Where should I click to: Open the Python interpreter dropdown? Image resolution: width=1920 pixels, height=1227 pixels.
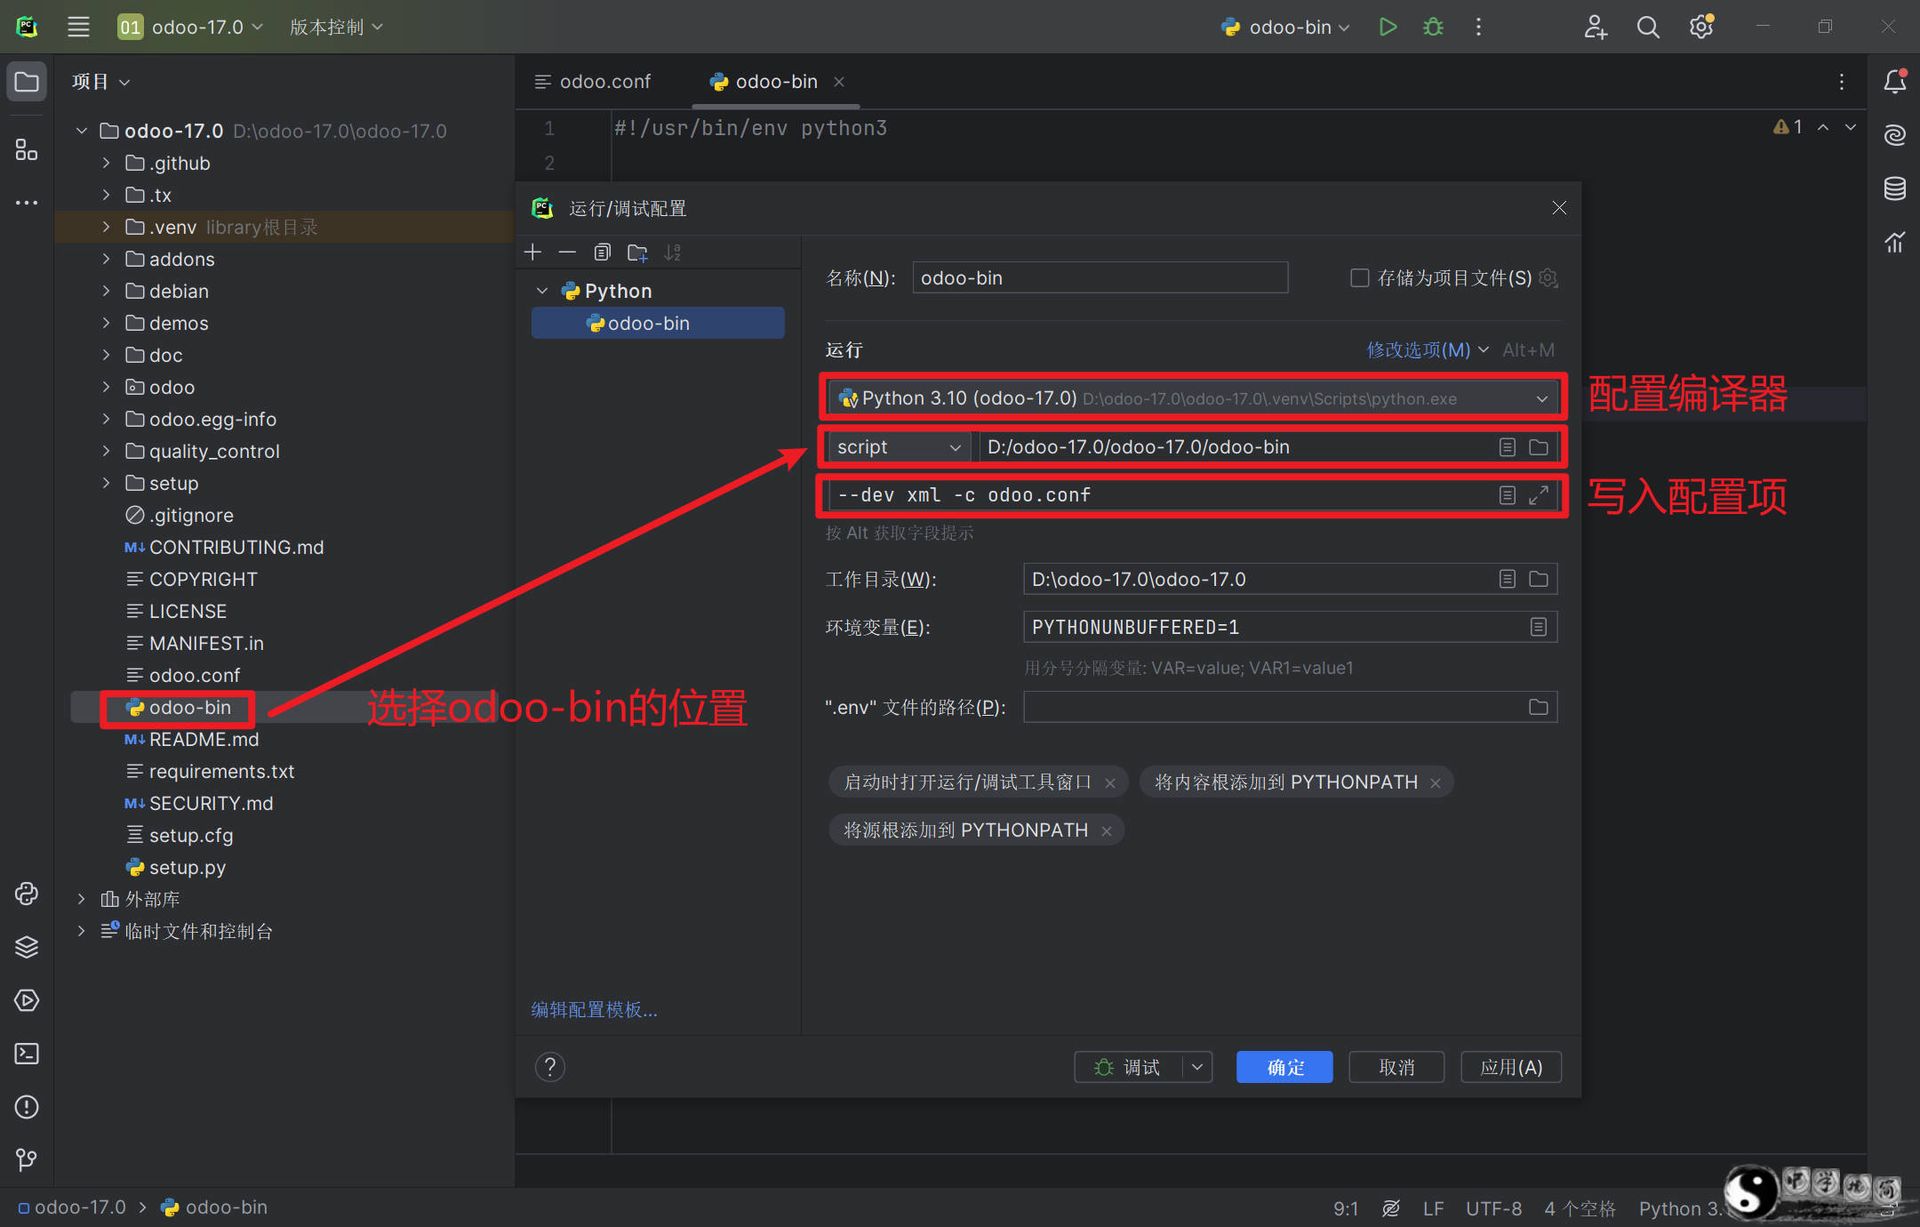click(1192, 398)
